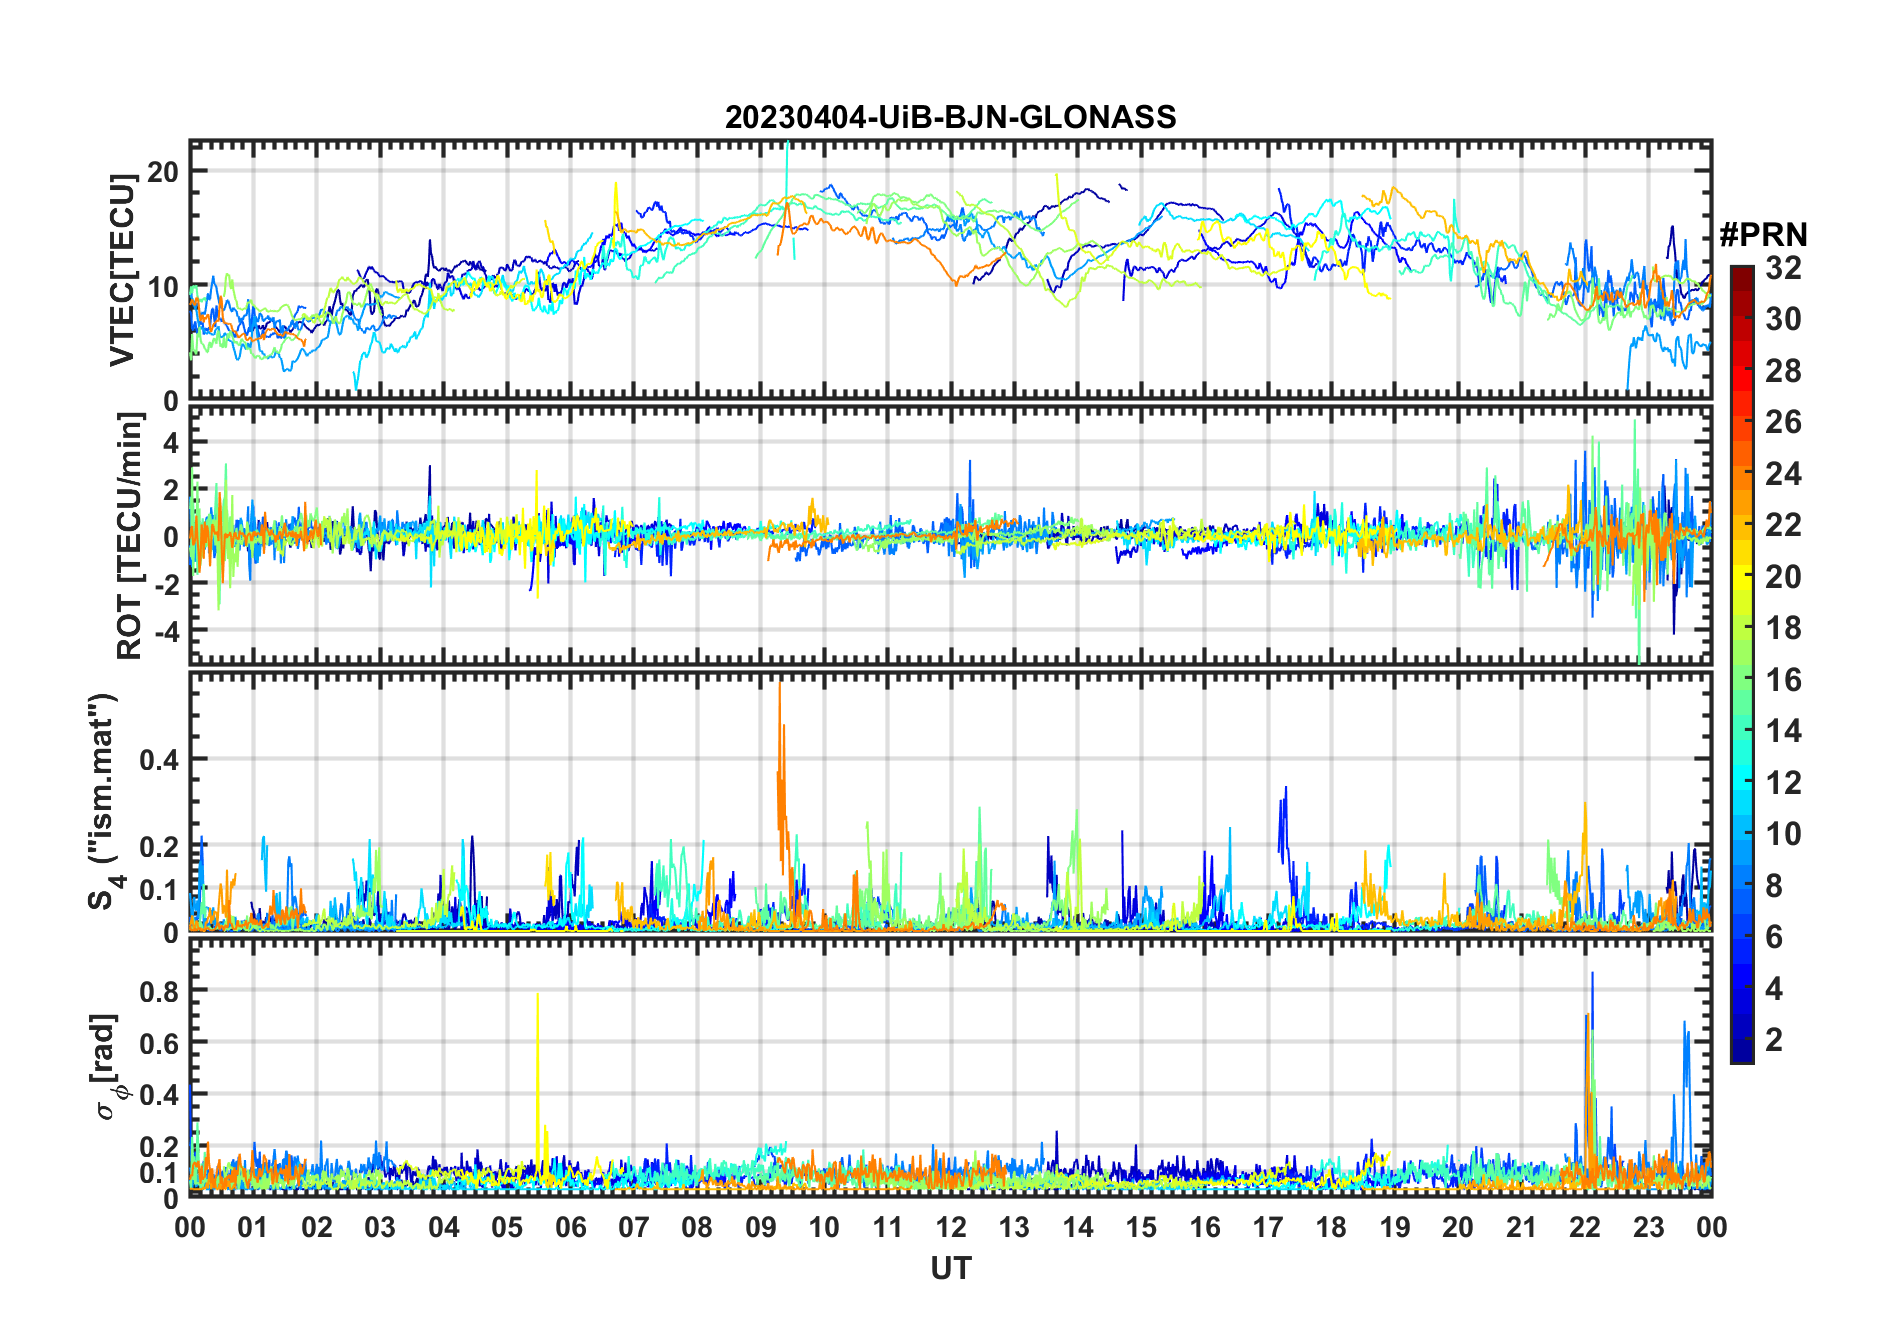Click colorbar tick label 2
This screenshot has height=1330, width=1902.
1774,1040
